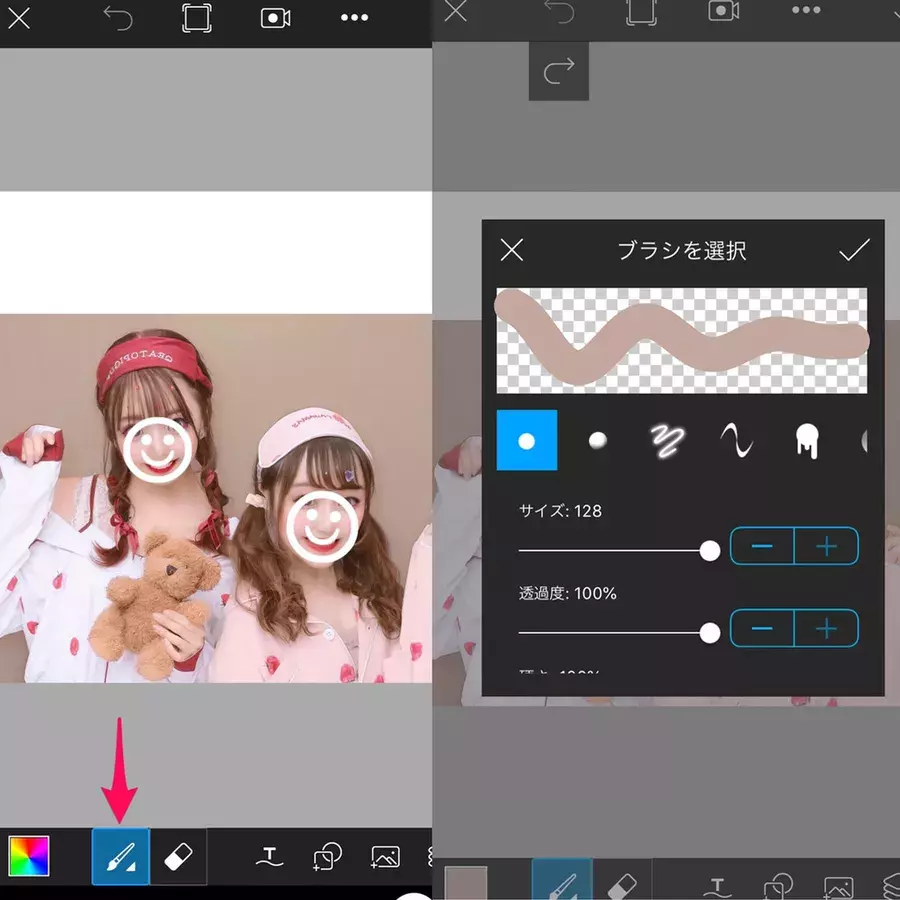Screen dimensions: 900x900
Task: Decrease サイズ with the minus button
Action: [x=762, y=547]
